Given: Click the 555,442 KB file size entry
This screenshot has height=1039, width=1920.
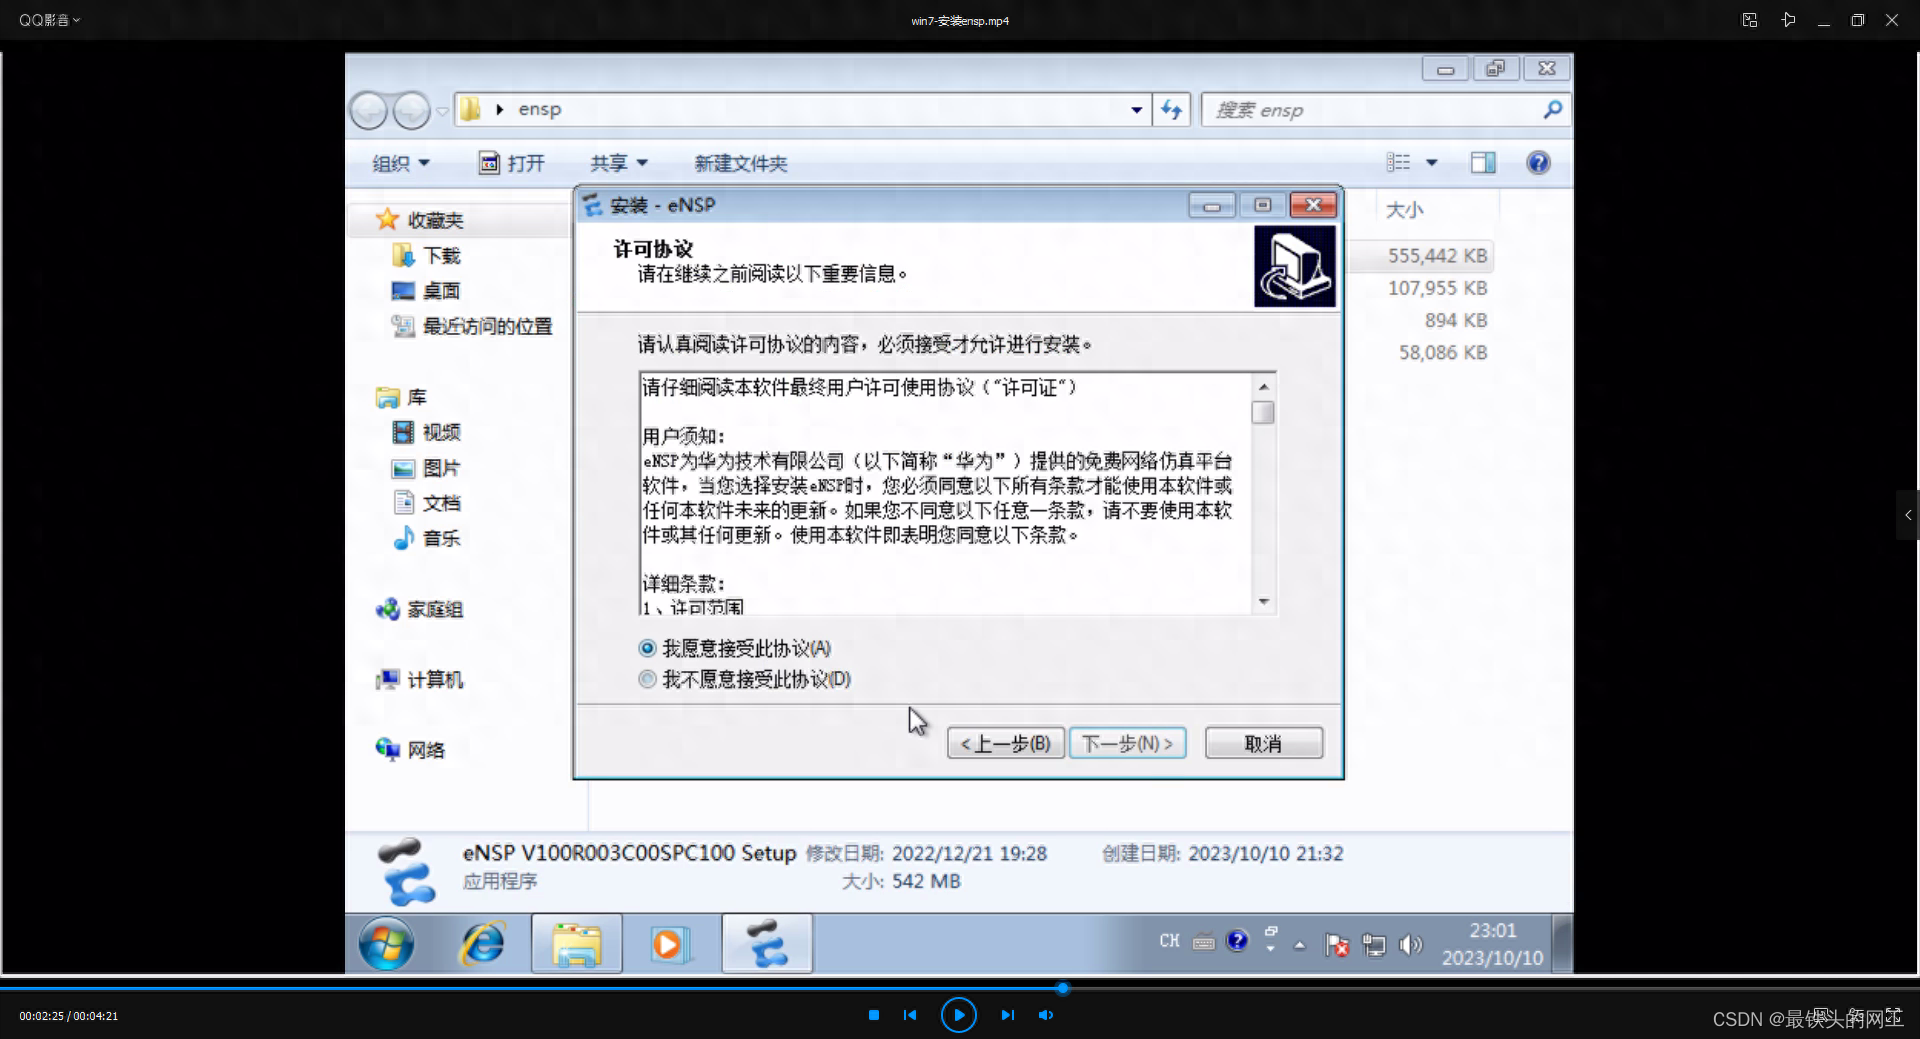Looking at the screenshot, I should point(1437,256).
